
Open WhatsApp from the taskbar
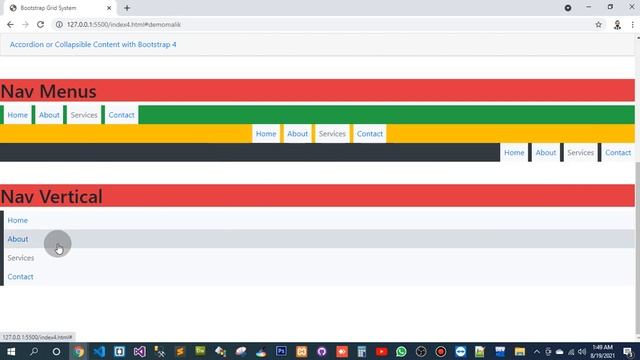click(x=401, y=351)
